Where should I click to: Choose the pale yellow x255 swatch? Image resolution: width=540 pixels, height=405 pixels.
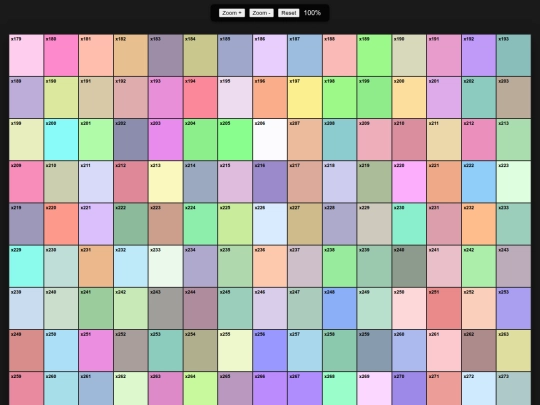(235, 351)
